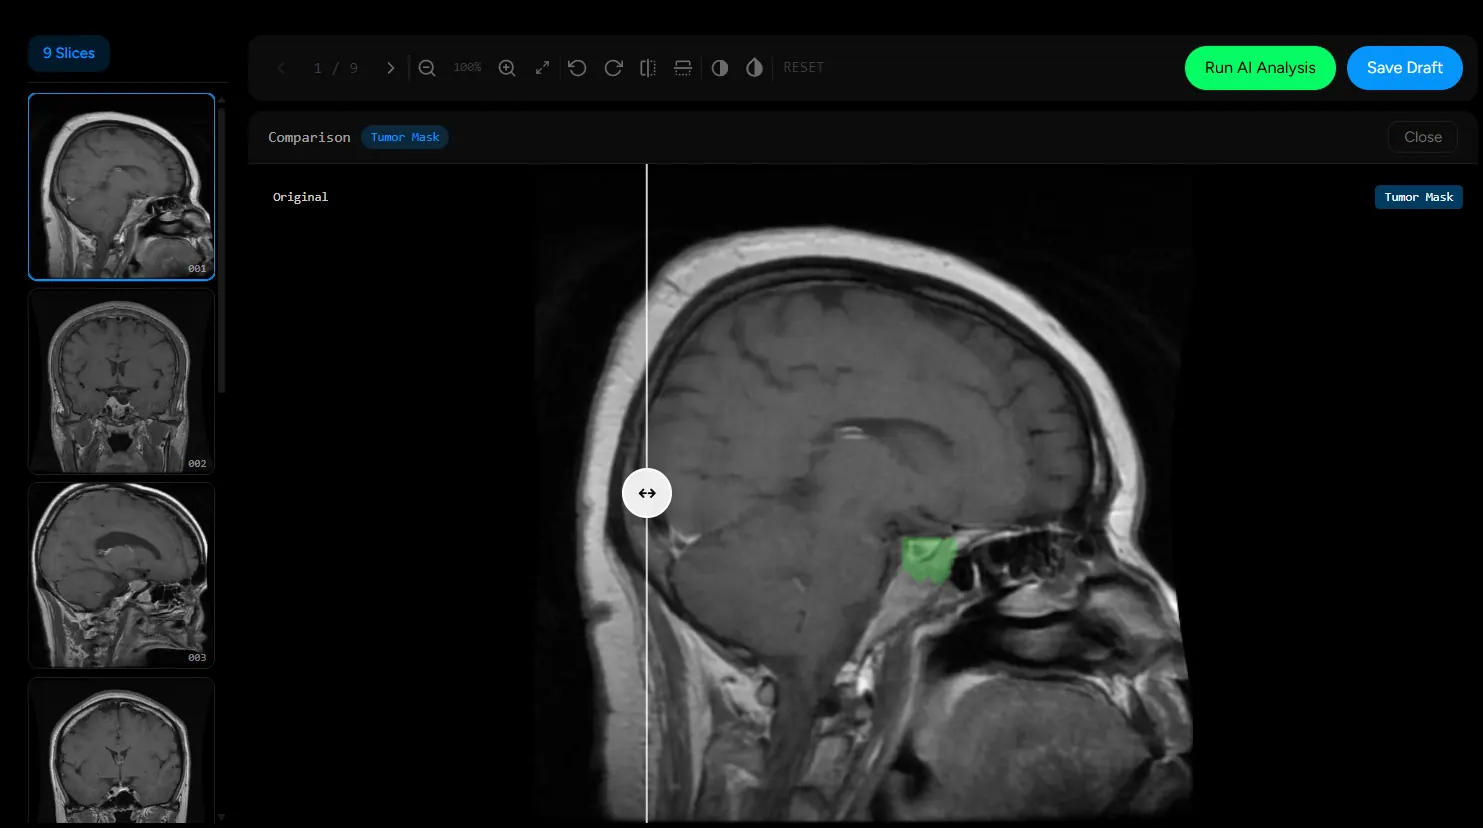This screenshot has width=1483, height=828.
Task: Click the 9 Slices badge
Action: (69, 53)
